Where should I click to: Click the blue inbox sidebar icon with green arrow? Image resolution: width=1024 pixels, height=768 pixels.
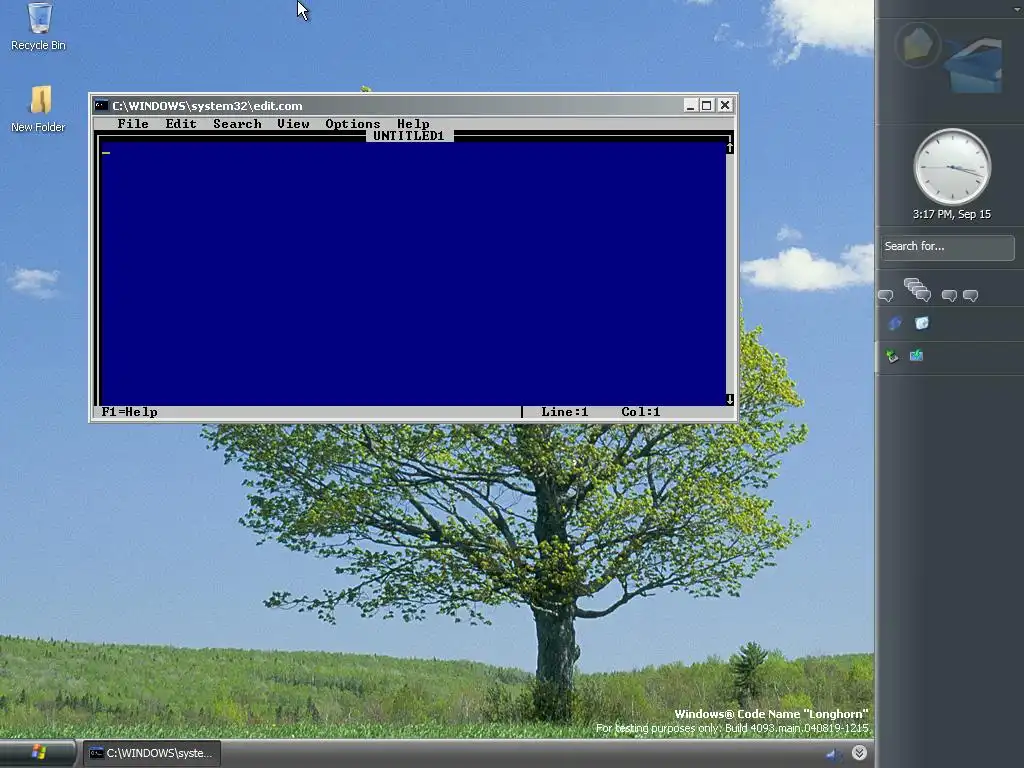click(x=916, y=355)
